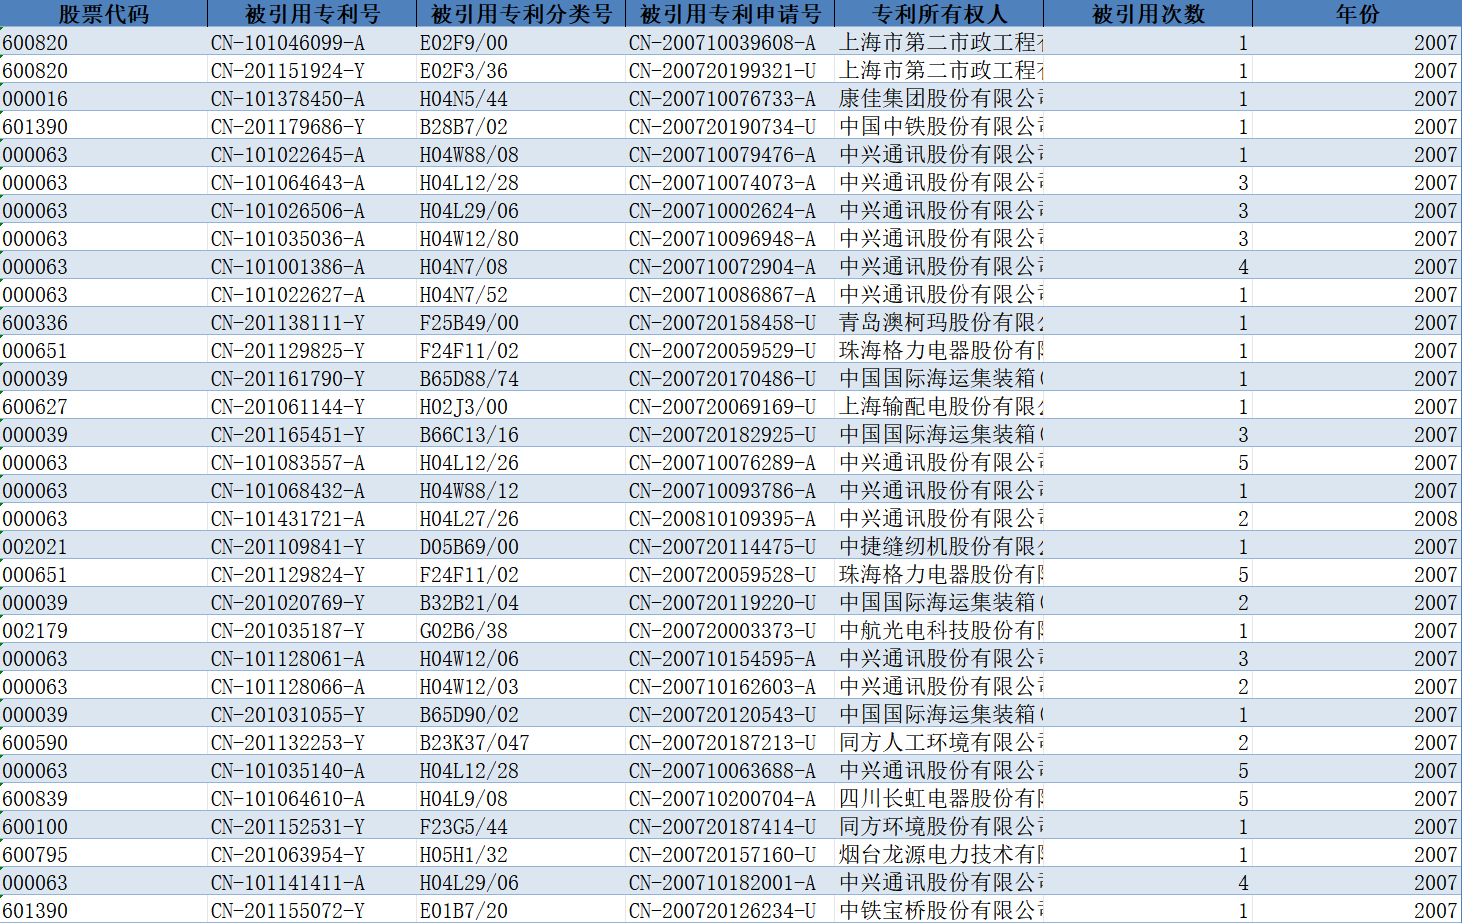This screenshot has width=1462, height=923.
Task: Click stock code 600839
Action: coord(104,799)
